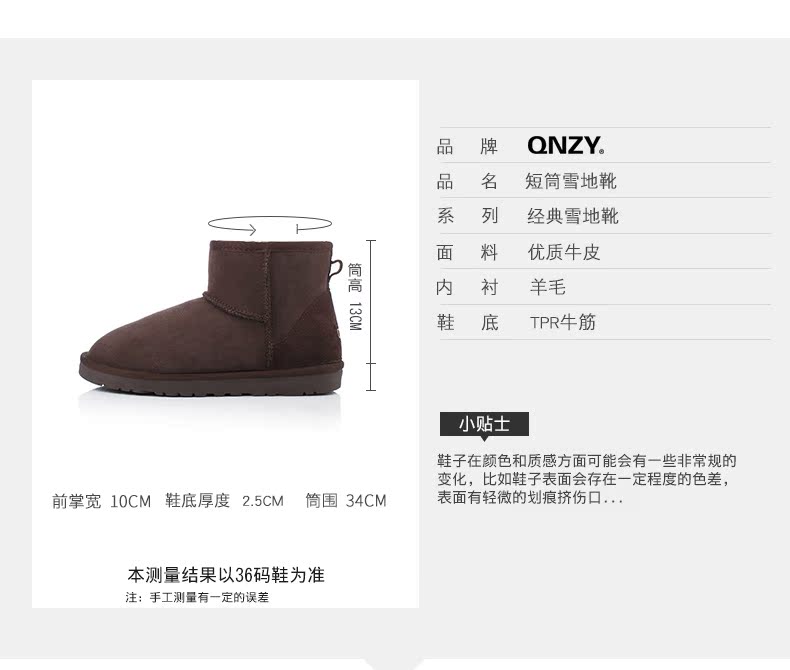The height and width of the screenshot is (670, 790).
Task: Select the 优质牛皮 material value
Action: click(564, 252)
